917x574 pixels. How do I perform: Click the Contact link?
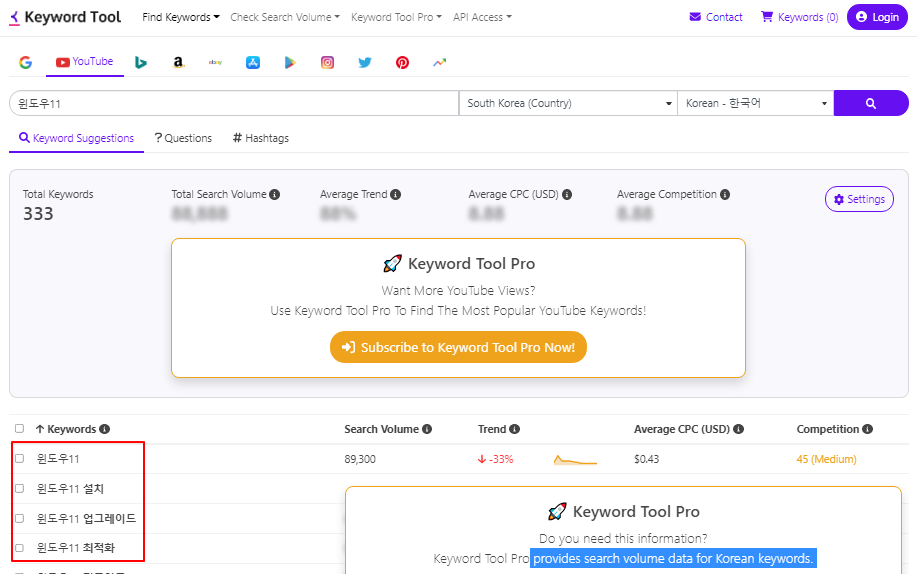[x=716, y=17]
